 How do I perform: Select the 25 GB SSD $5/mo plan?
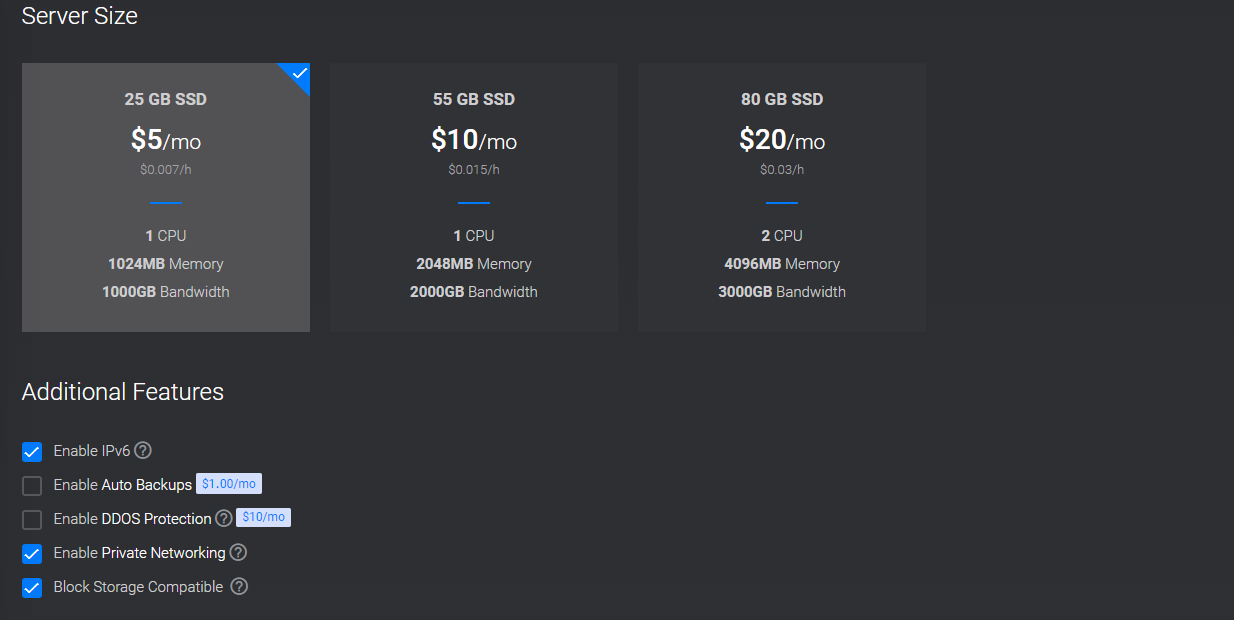[x=166, y=197]
